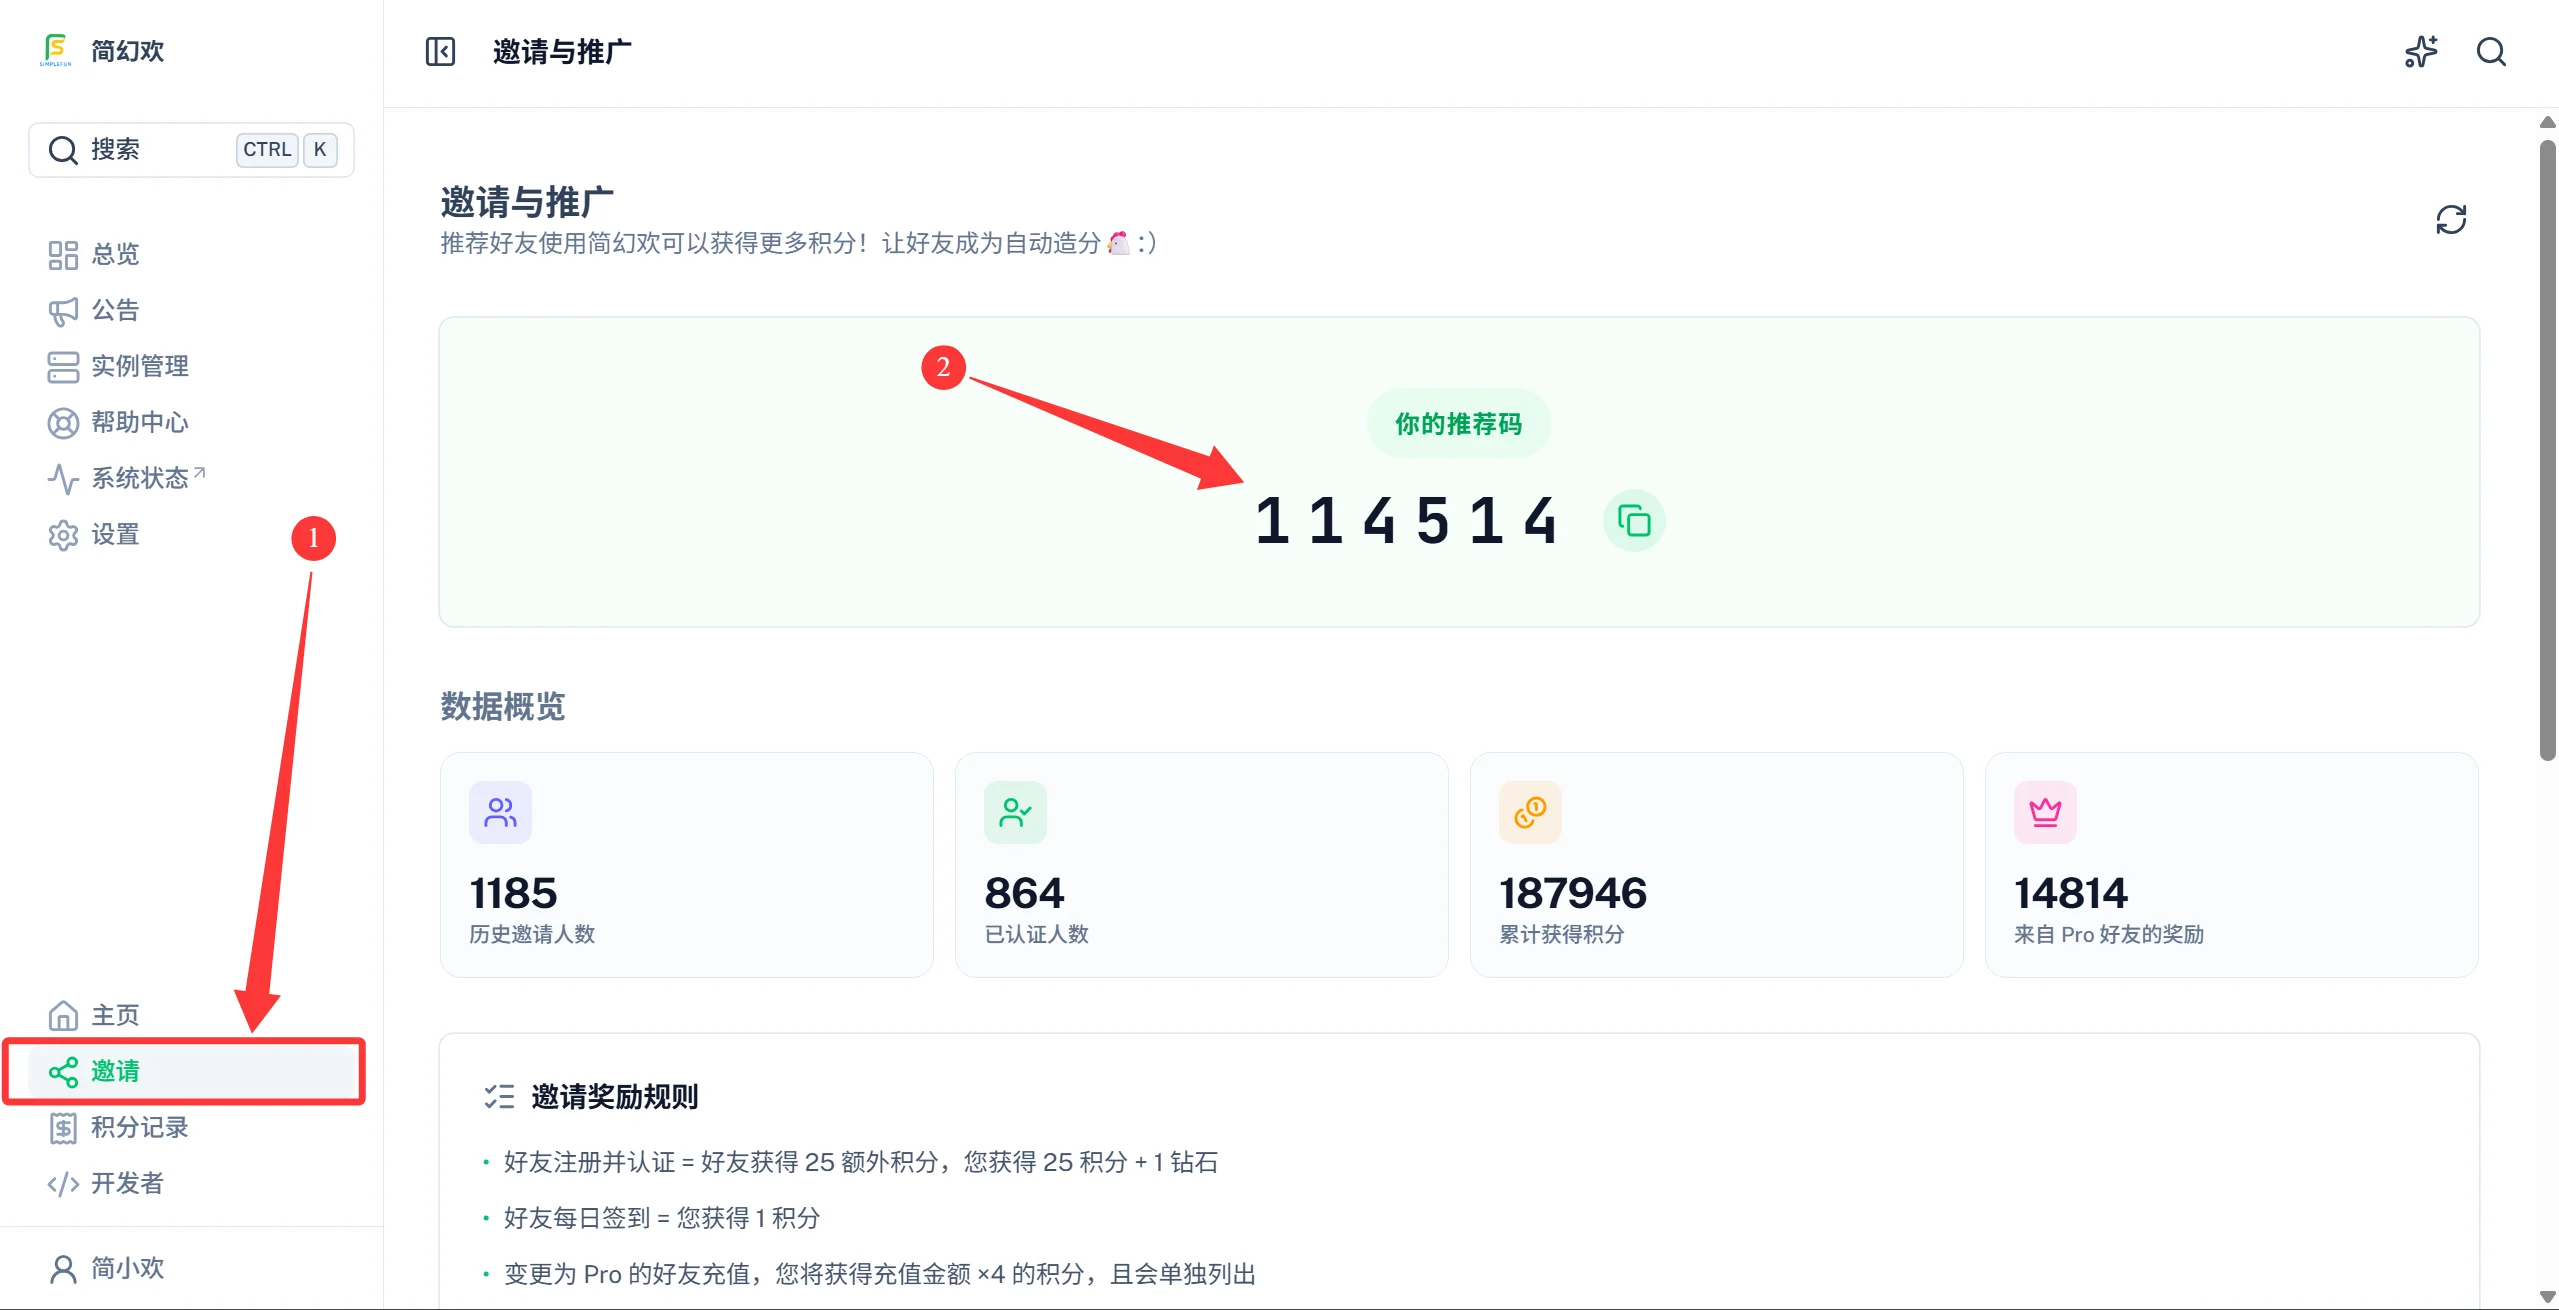Click the sidebar 搜索 search field
The height and width of the screenshot is (1310, 2559).
(192, 150)
